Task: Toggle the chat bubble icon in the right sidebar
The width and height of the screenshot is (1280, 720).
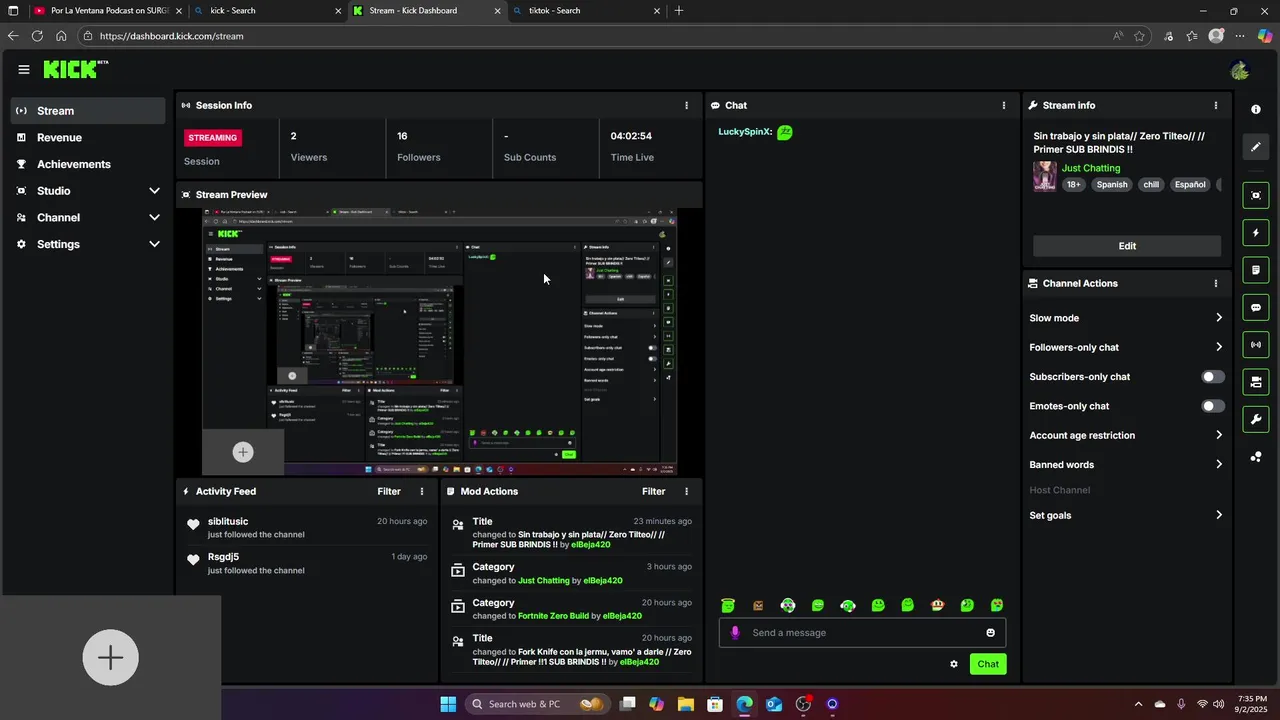Action: coord(1256,308)
